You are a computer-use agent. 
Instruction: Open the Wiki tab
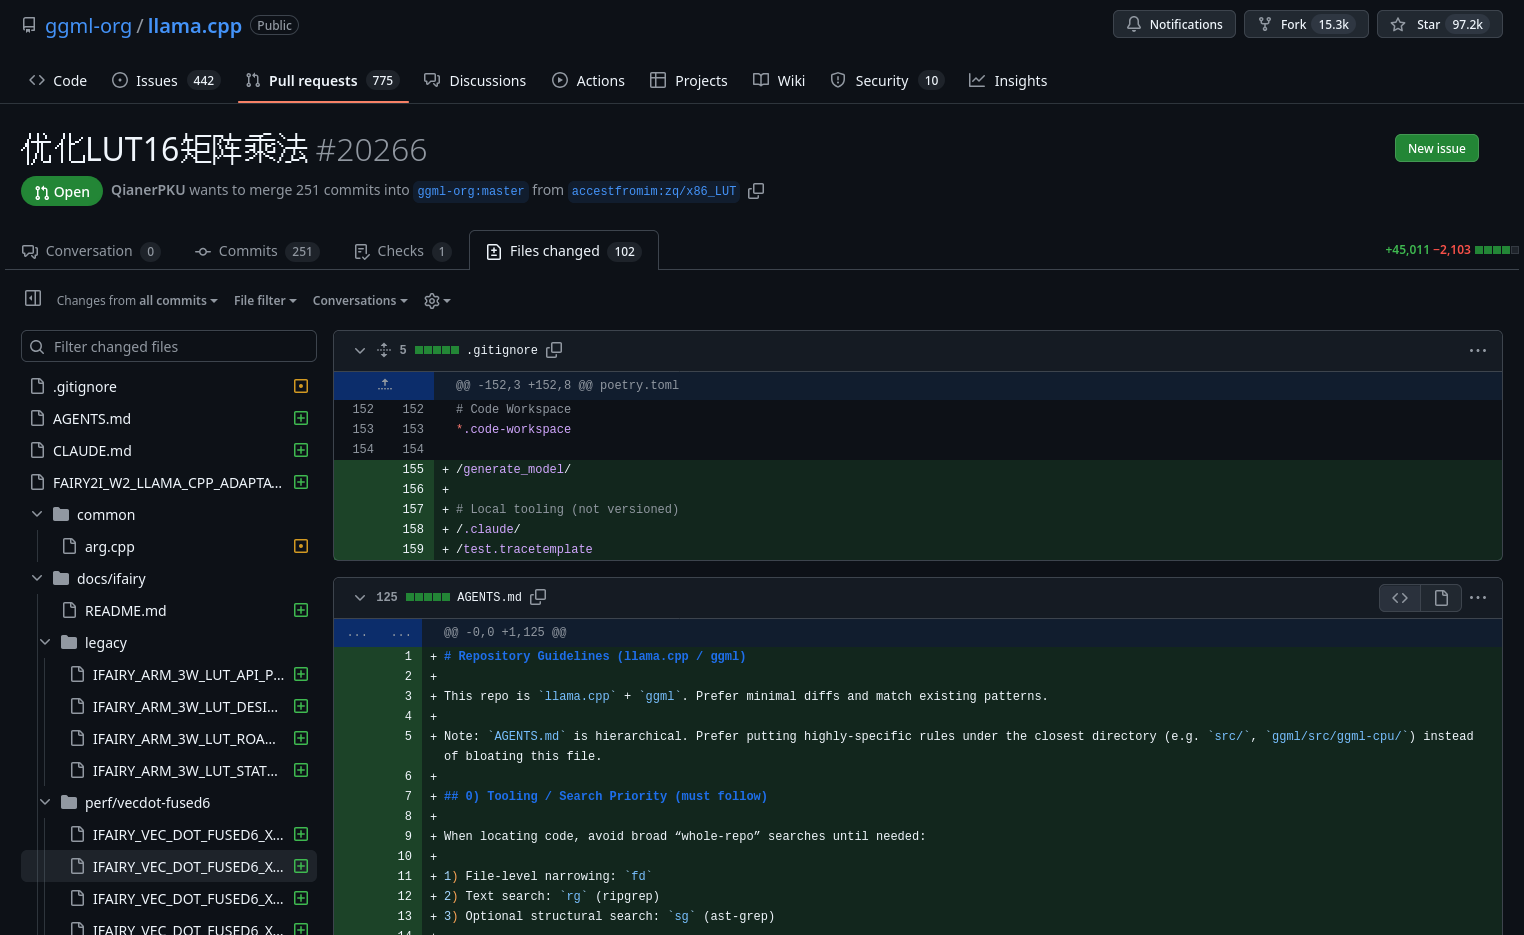[x=779, y=81]
